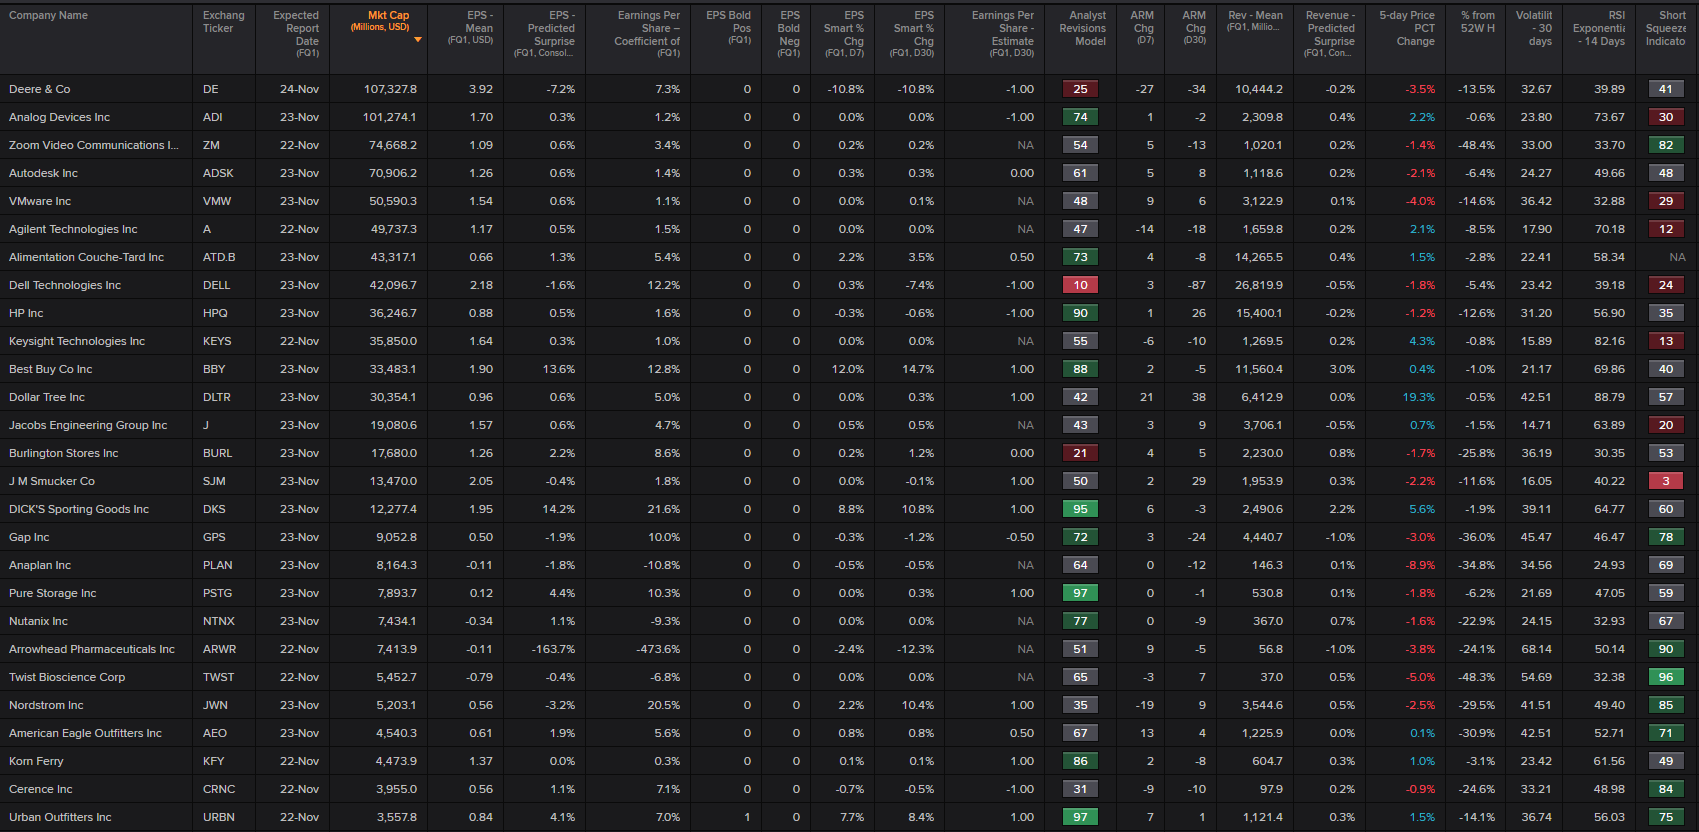The height and width of the screenshot is (832, 1699).
Task: Click Arrowhead Pharmaceuticals Inc name
Action: pos(92,649)
